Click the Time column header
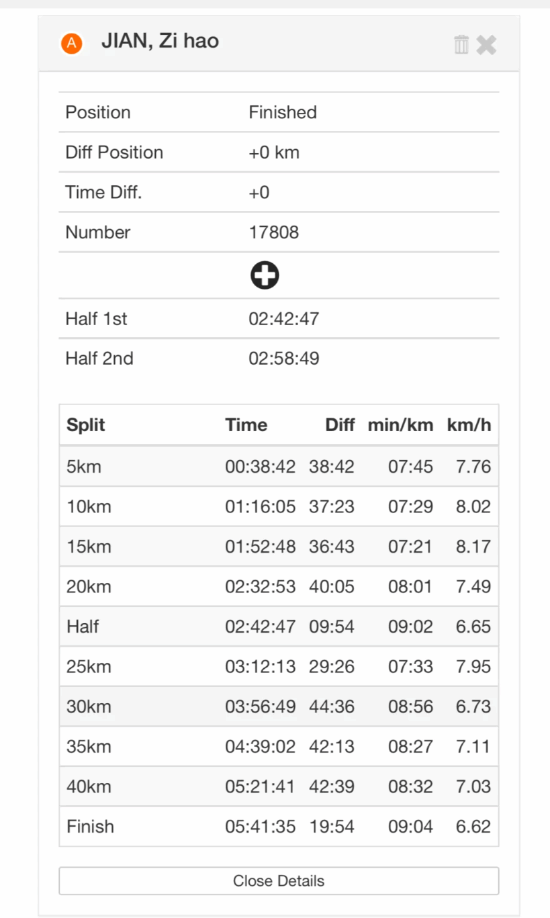This screenshot has height=918, width=550. [246, 425]
